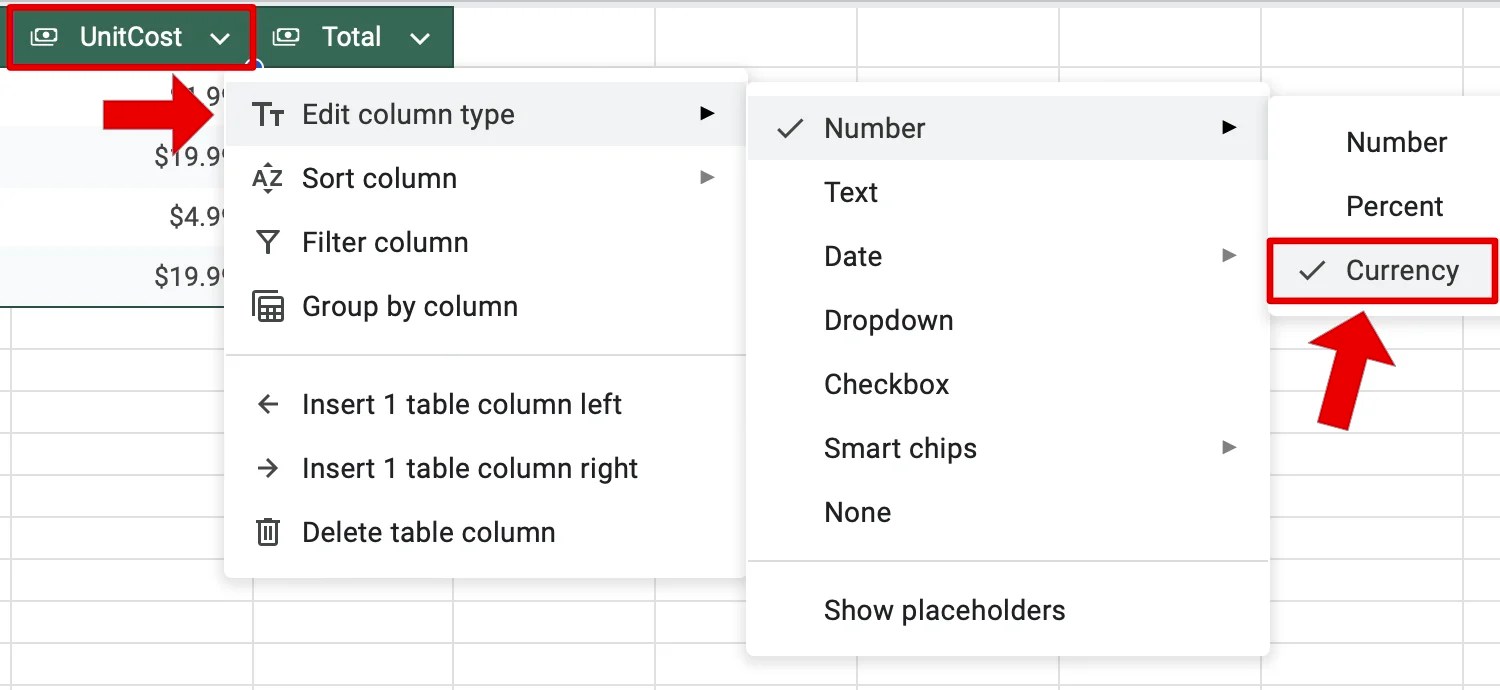Click the Tt icon beside Edit column type
The image size is (1500, 690).
tap(268, 114)
